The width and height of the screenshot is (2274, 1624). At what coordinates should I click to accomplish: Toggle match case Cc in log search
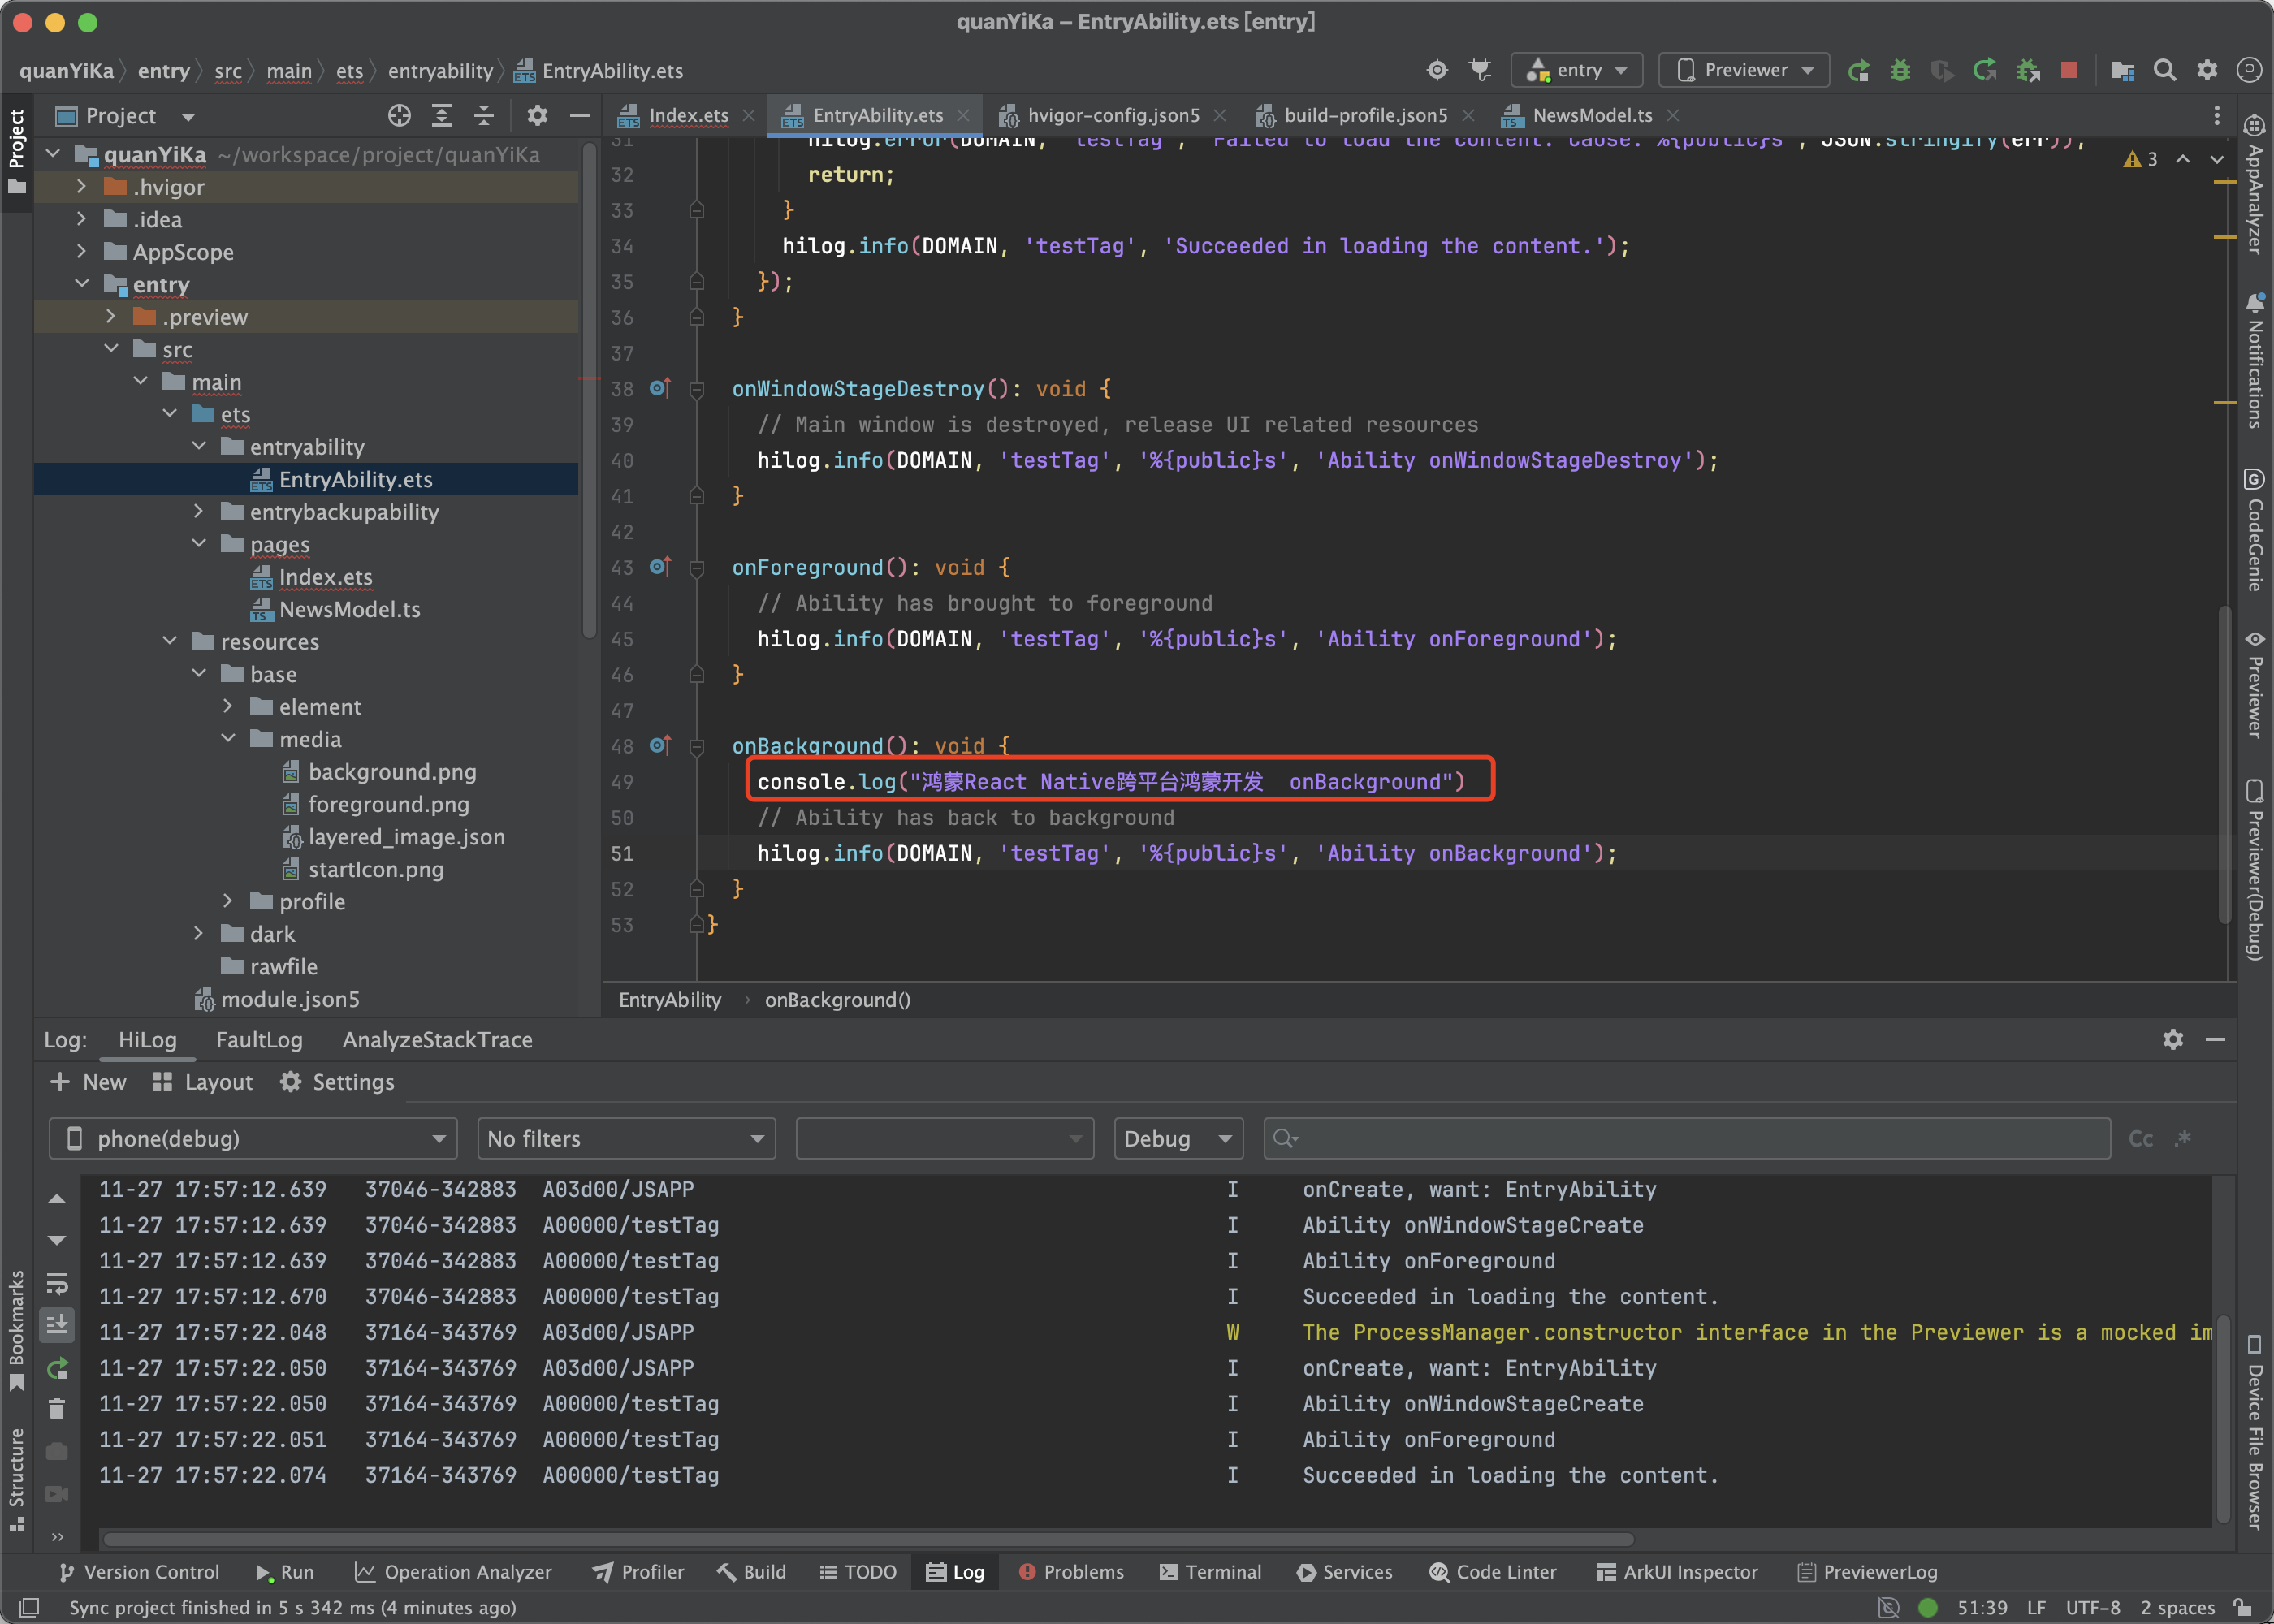pos(2140,1138)
